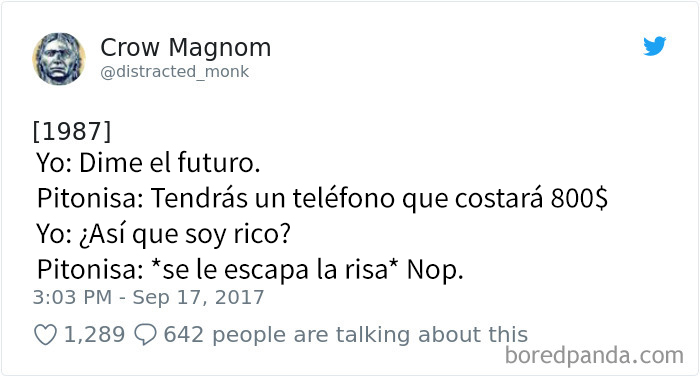
Task: Visit the @distracted_monk handle link
Action: click(175, 71)
